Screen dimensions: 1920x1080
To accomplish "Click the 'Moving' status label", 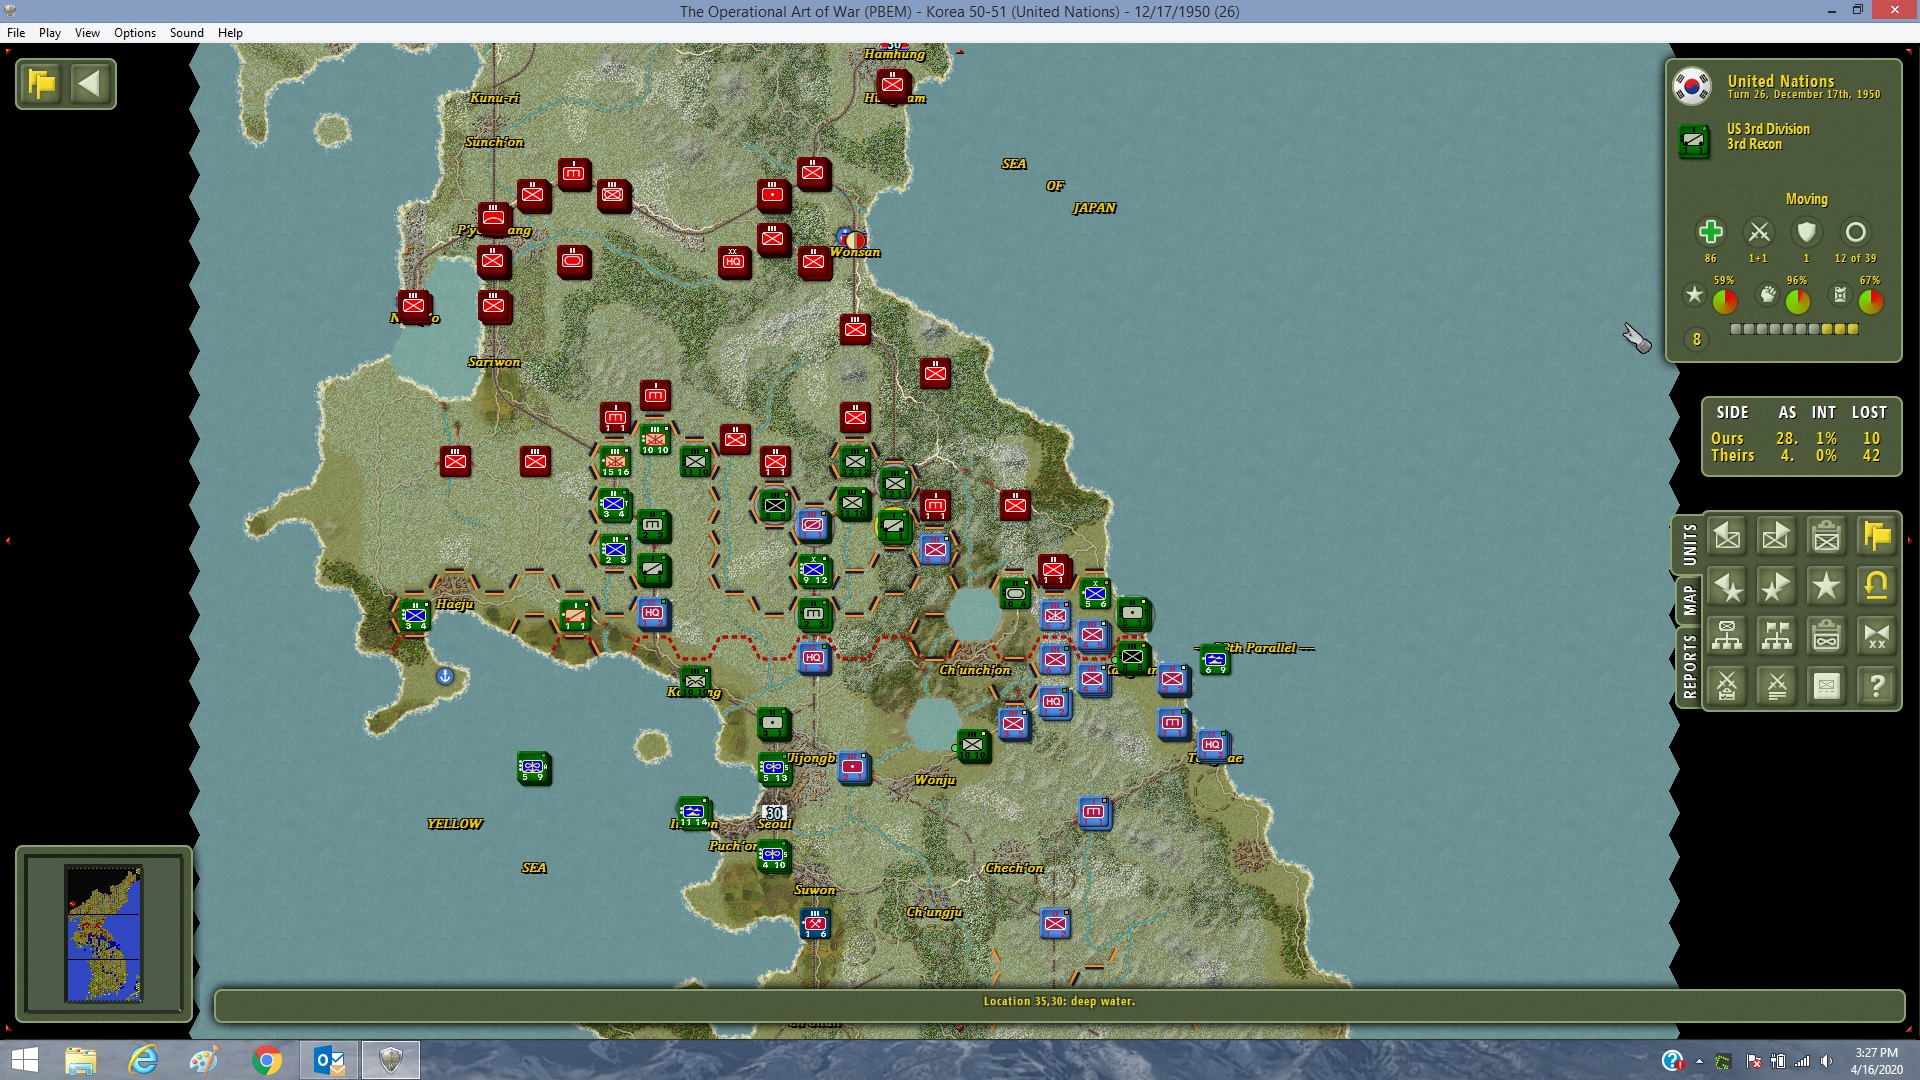I will pyautogui.click(x=1806, y=199).
